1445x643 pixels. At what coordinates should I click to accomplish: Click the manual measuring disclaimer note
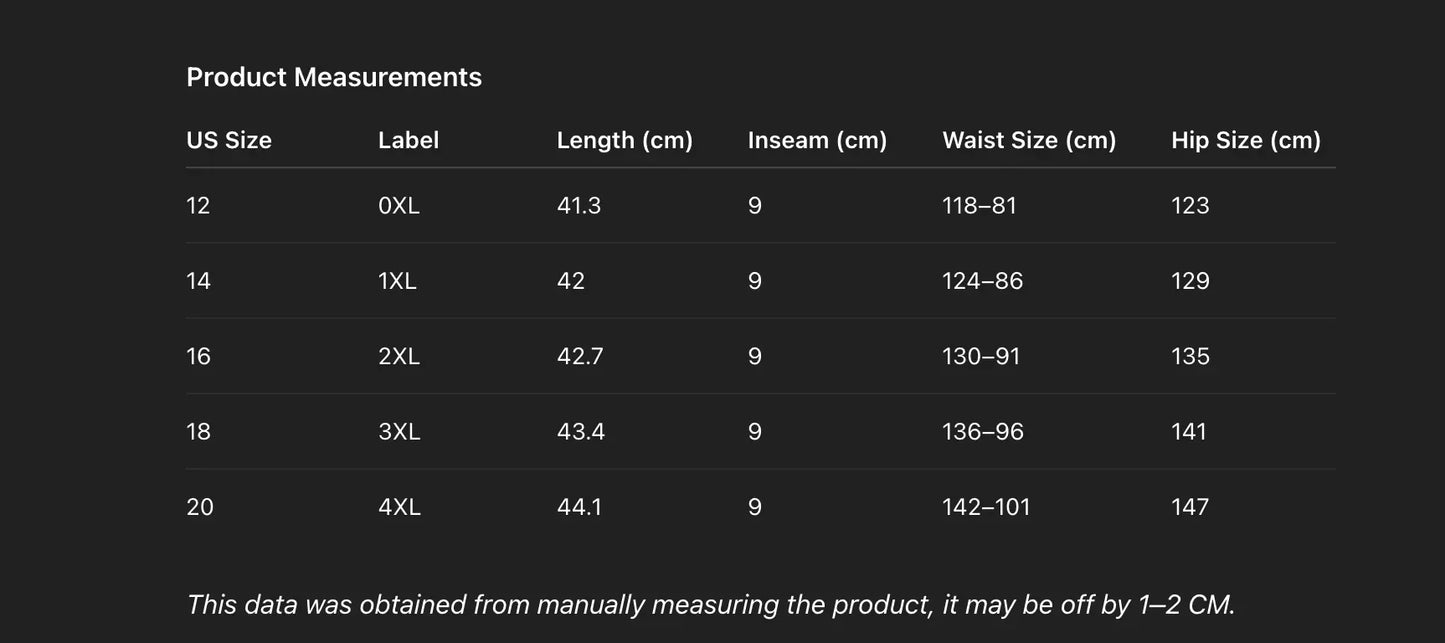(711, 604)
